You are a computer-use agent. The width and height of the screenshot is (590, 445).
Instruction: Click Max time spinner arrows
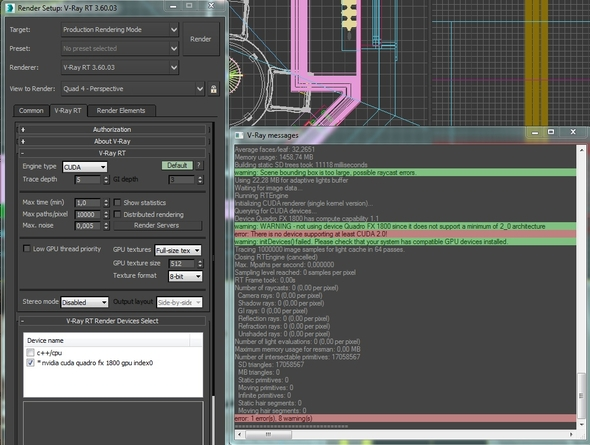click(x=106, y=203)
